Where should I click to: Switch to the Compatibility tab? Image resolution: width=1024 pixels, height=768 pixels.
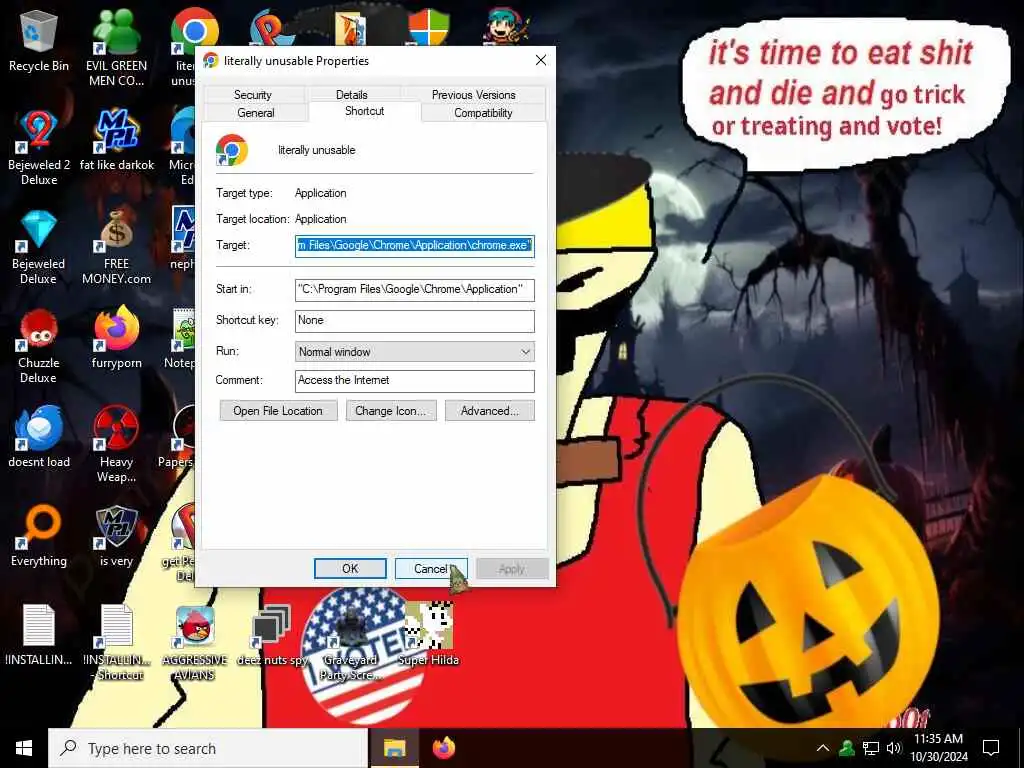coord(483,113)
